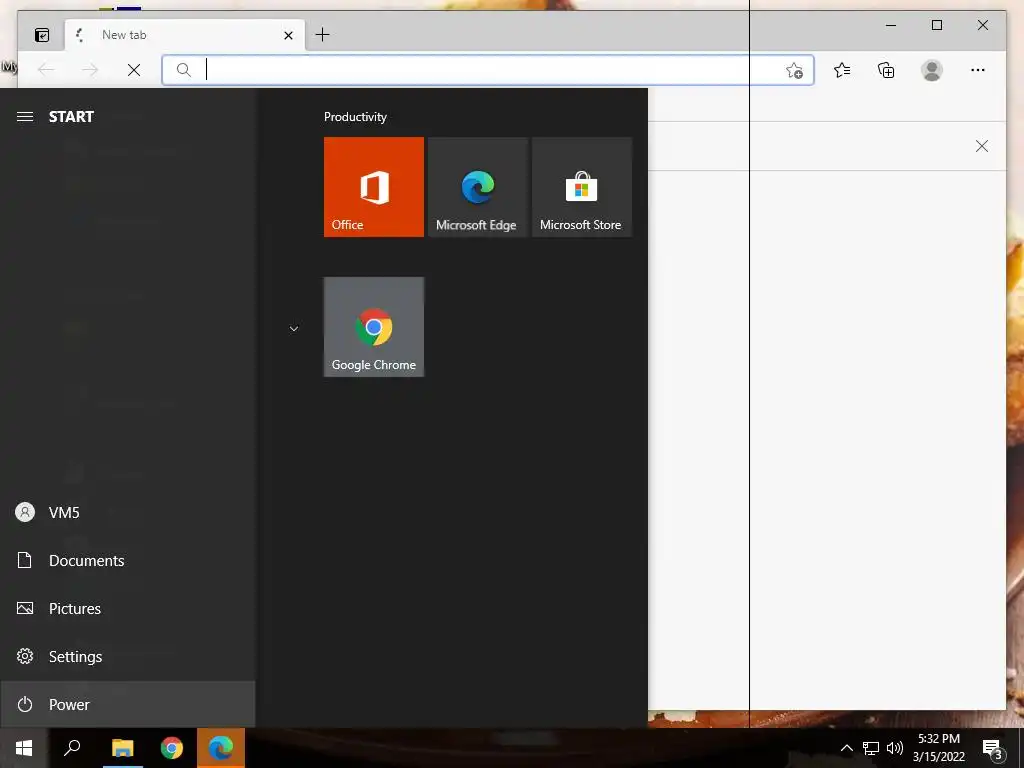Open a new tab in Edge
1024x768 pixels.
323,35
